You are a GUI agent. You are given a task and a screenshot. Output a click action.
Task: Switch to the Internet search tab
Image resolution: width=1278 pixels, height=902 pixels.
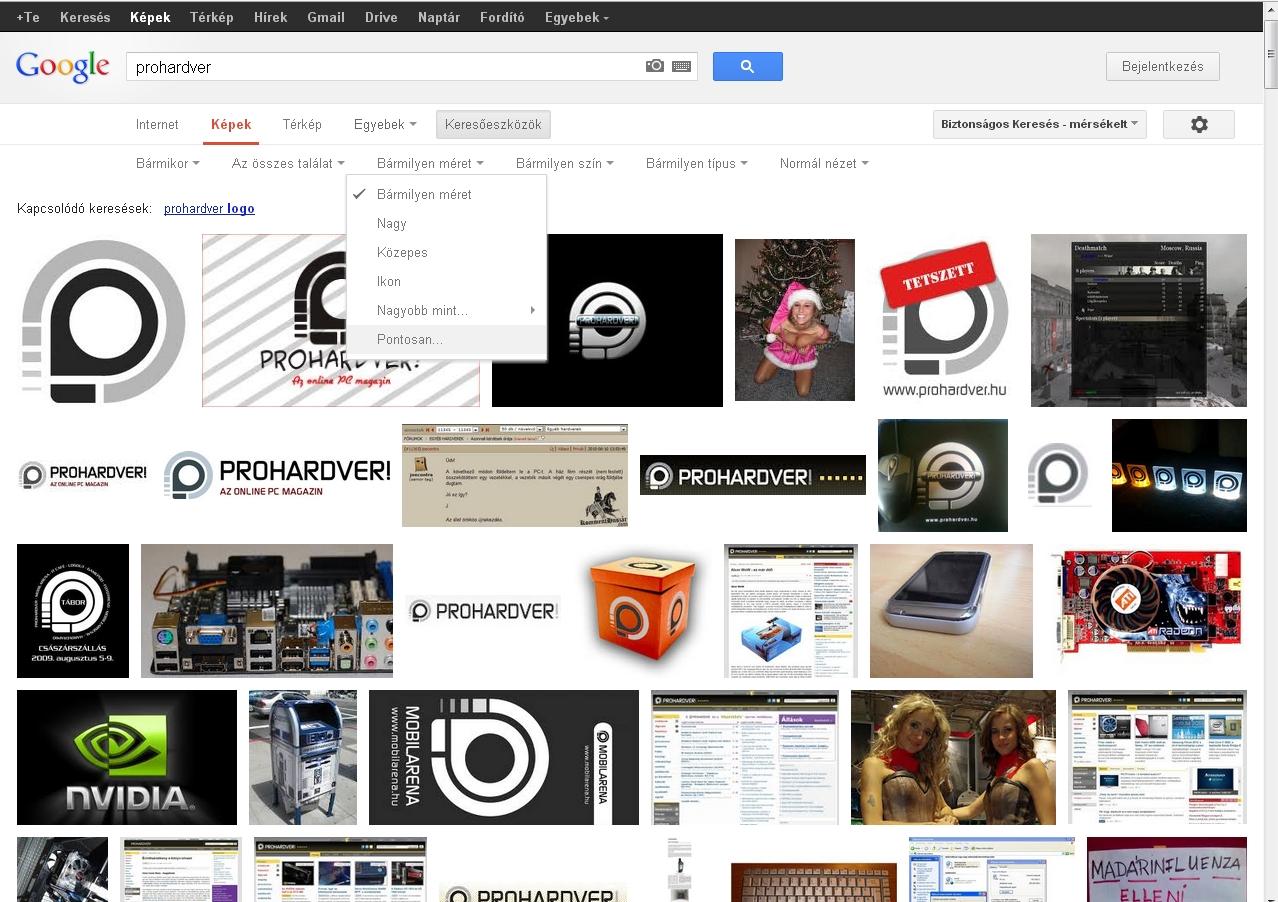[x=157, y=124]
